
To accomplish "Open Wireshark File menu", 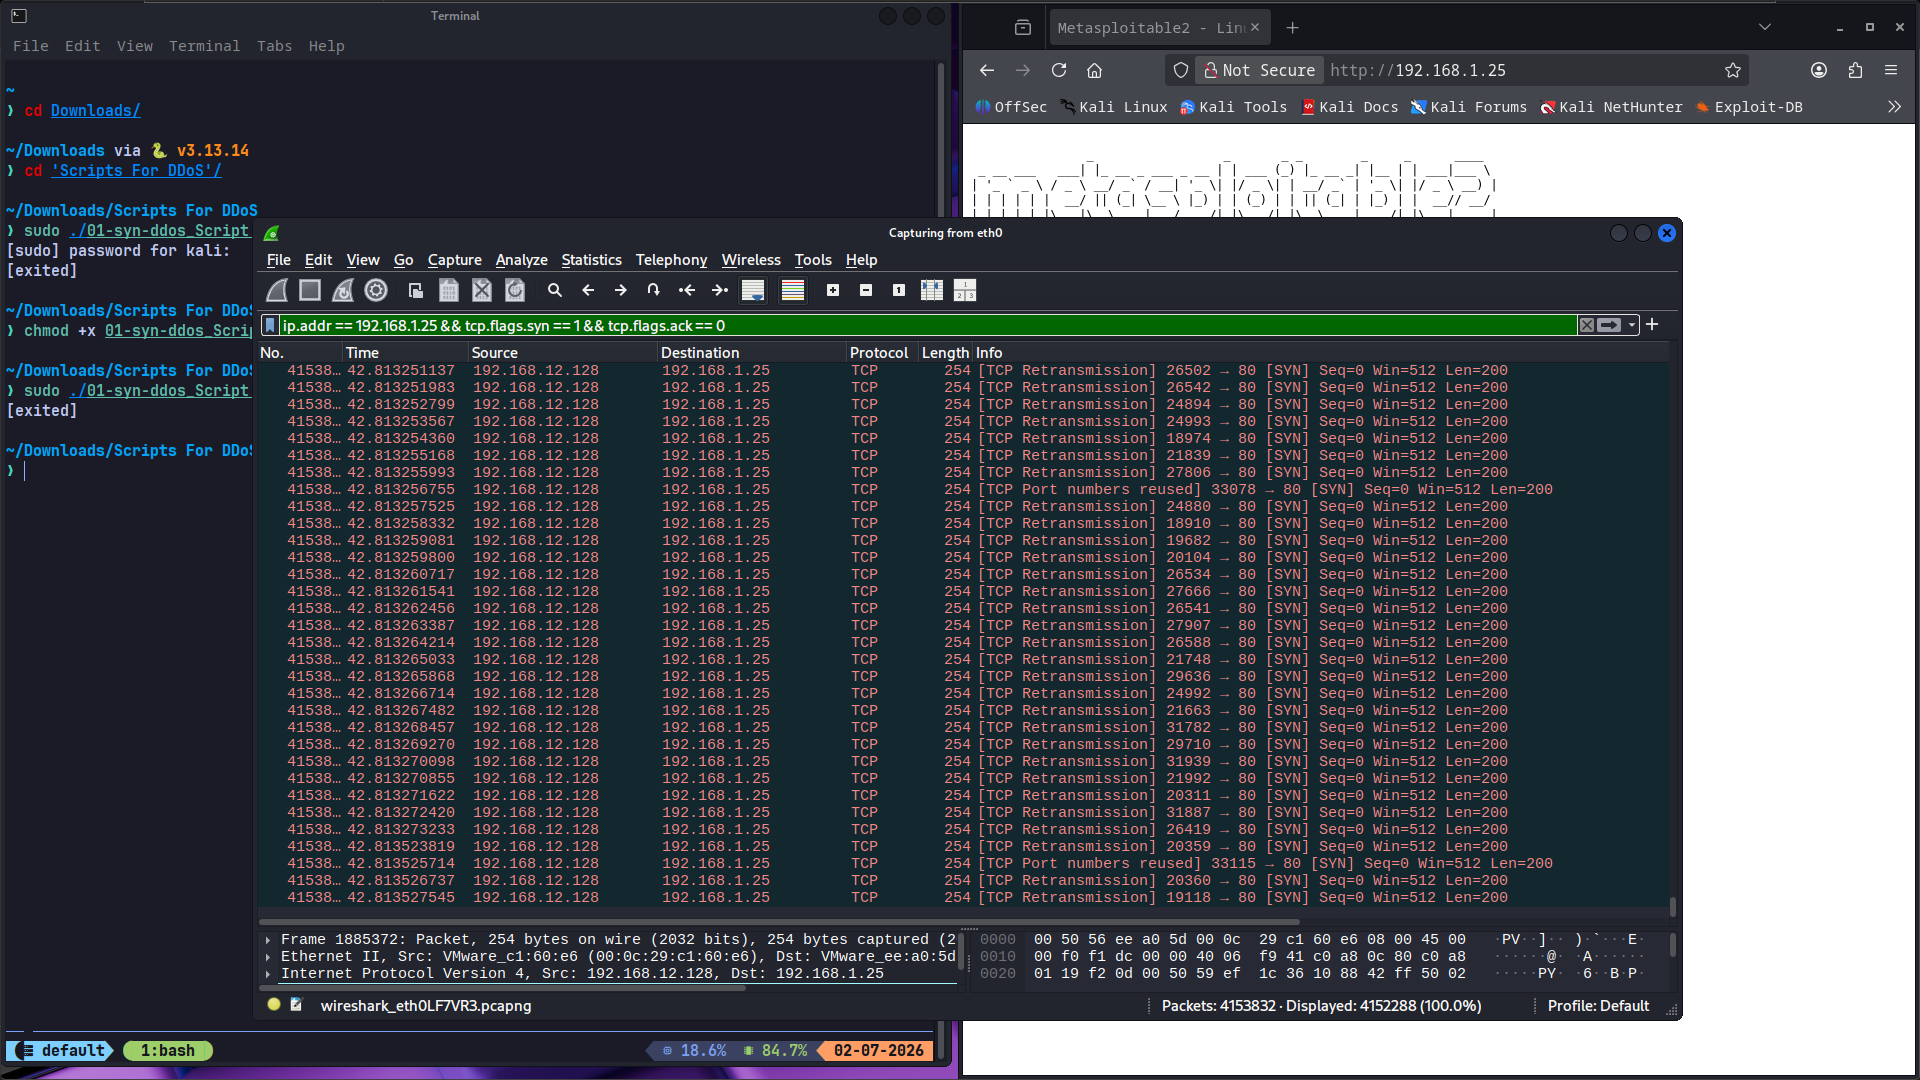I will (279, 260).
